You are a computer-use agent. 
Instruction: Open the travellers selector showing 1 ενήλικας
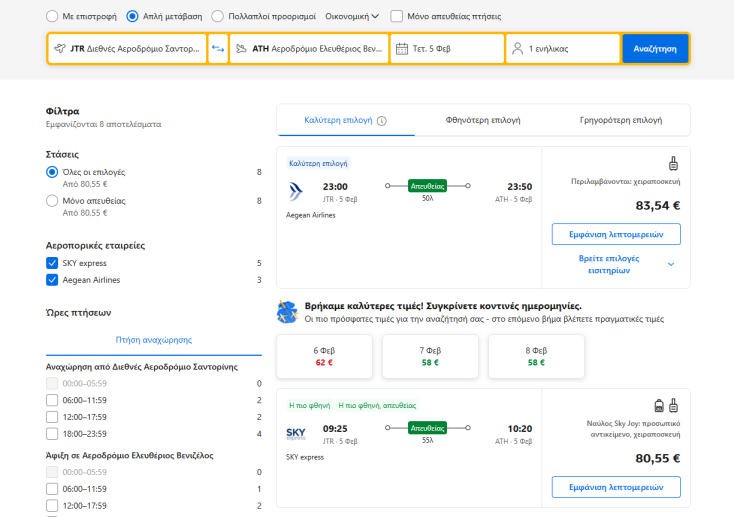pos(563,48)
